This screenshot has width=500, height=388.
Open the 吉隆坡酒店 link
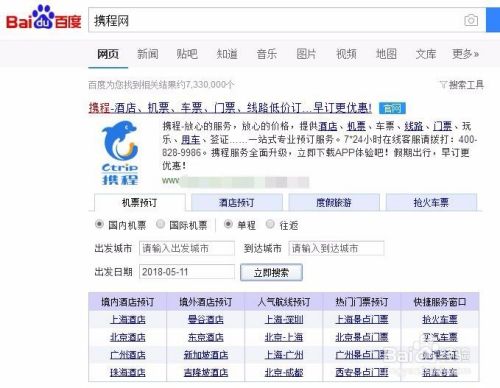(x=206, y=372)
